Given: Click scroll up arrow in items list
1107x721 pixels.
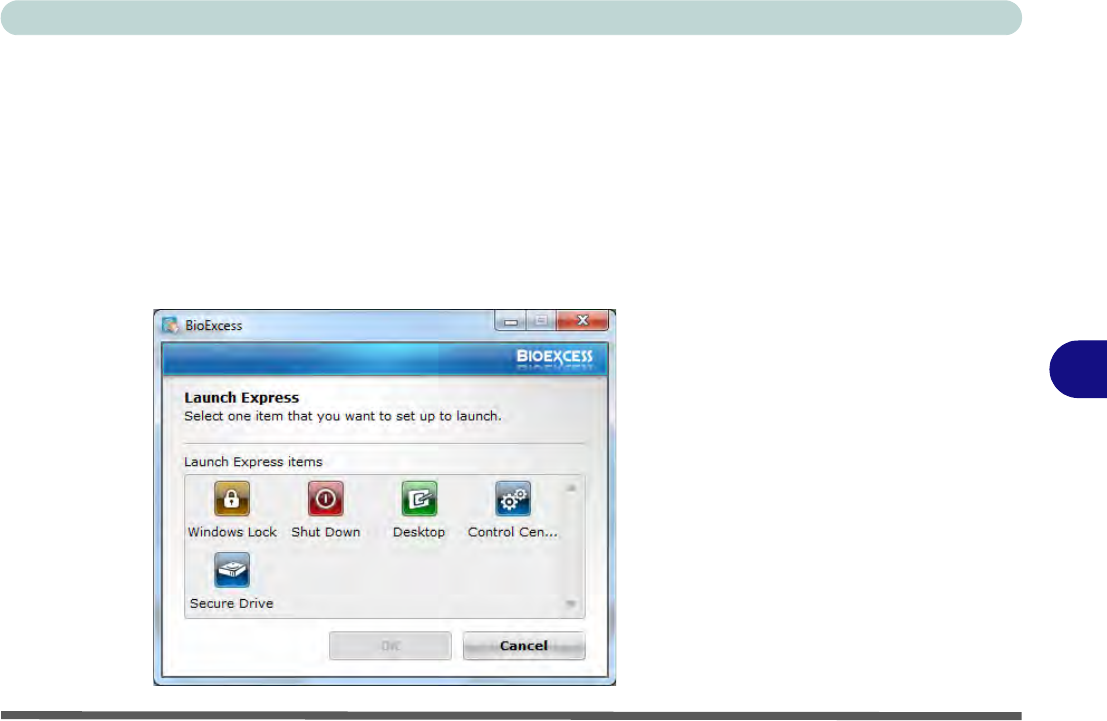Looking at the screenshot, I should pos(571,488).
